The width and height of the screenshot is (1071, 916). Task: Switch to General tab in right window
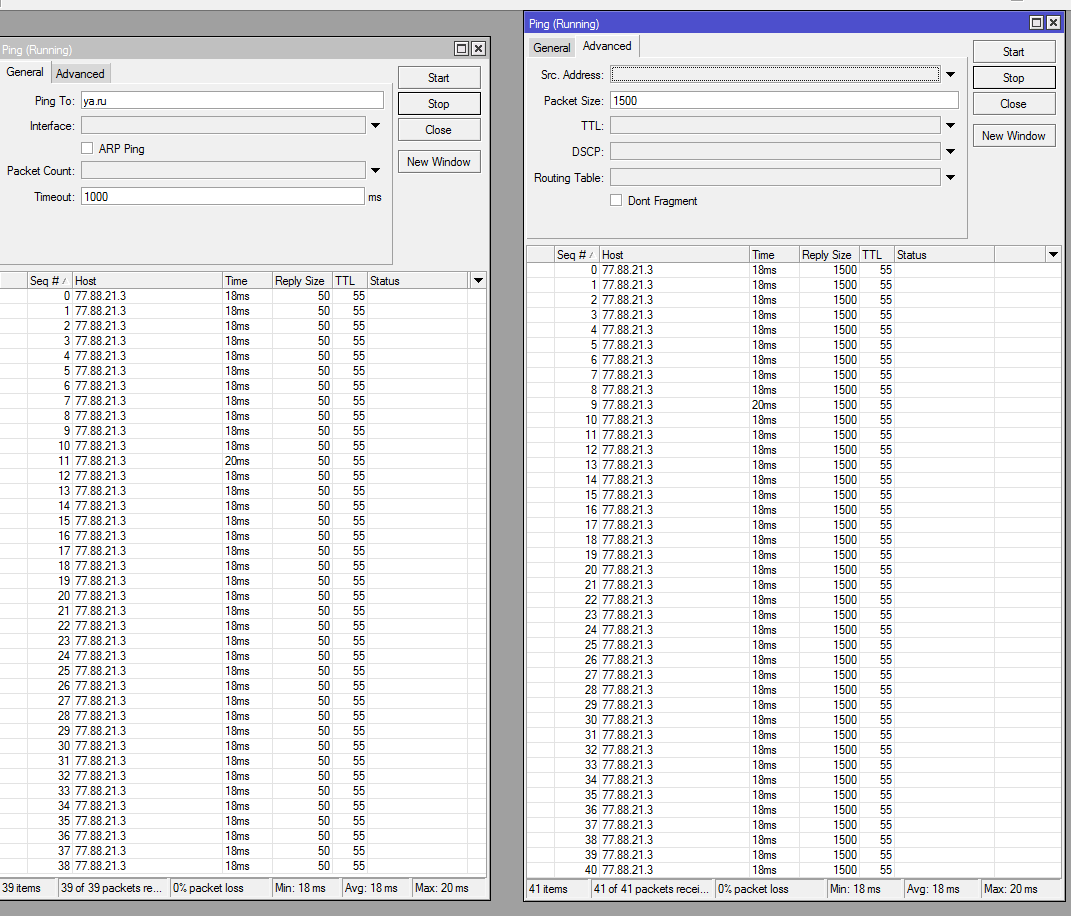[x=551, y=48]
